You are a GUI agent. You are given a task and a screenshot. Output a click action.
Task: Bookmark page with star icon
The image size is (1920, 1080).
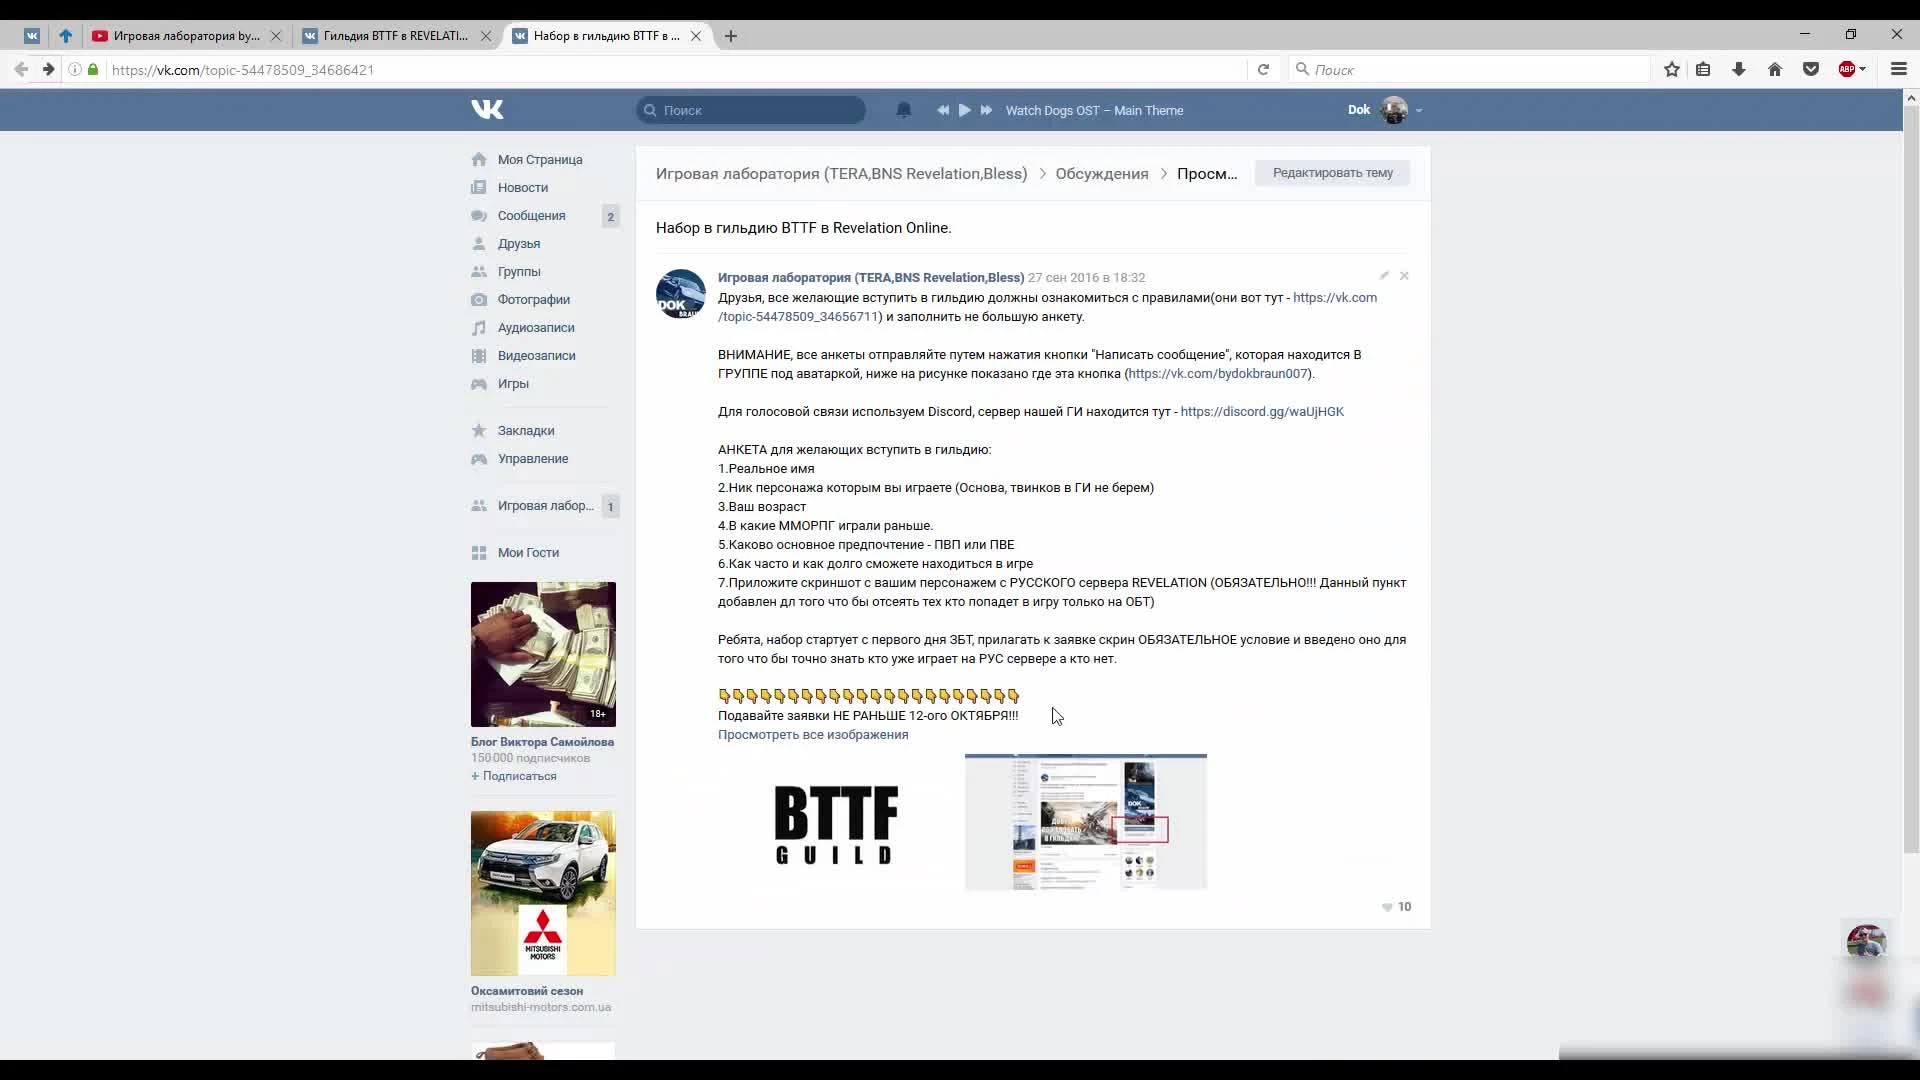[x=1671, y=69]
